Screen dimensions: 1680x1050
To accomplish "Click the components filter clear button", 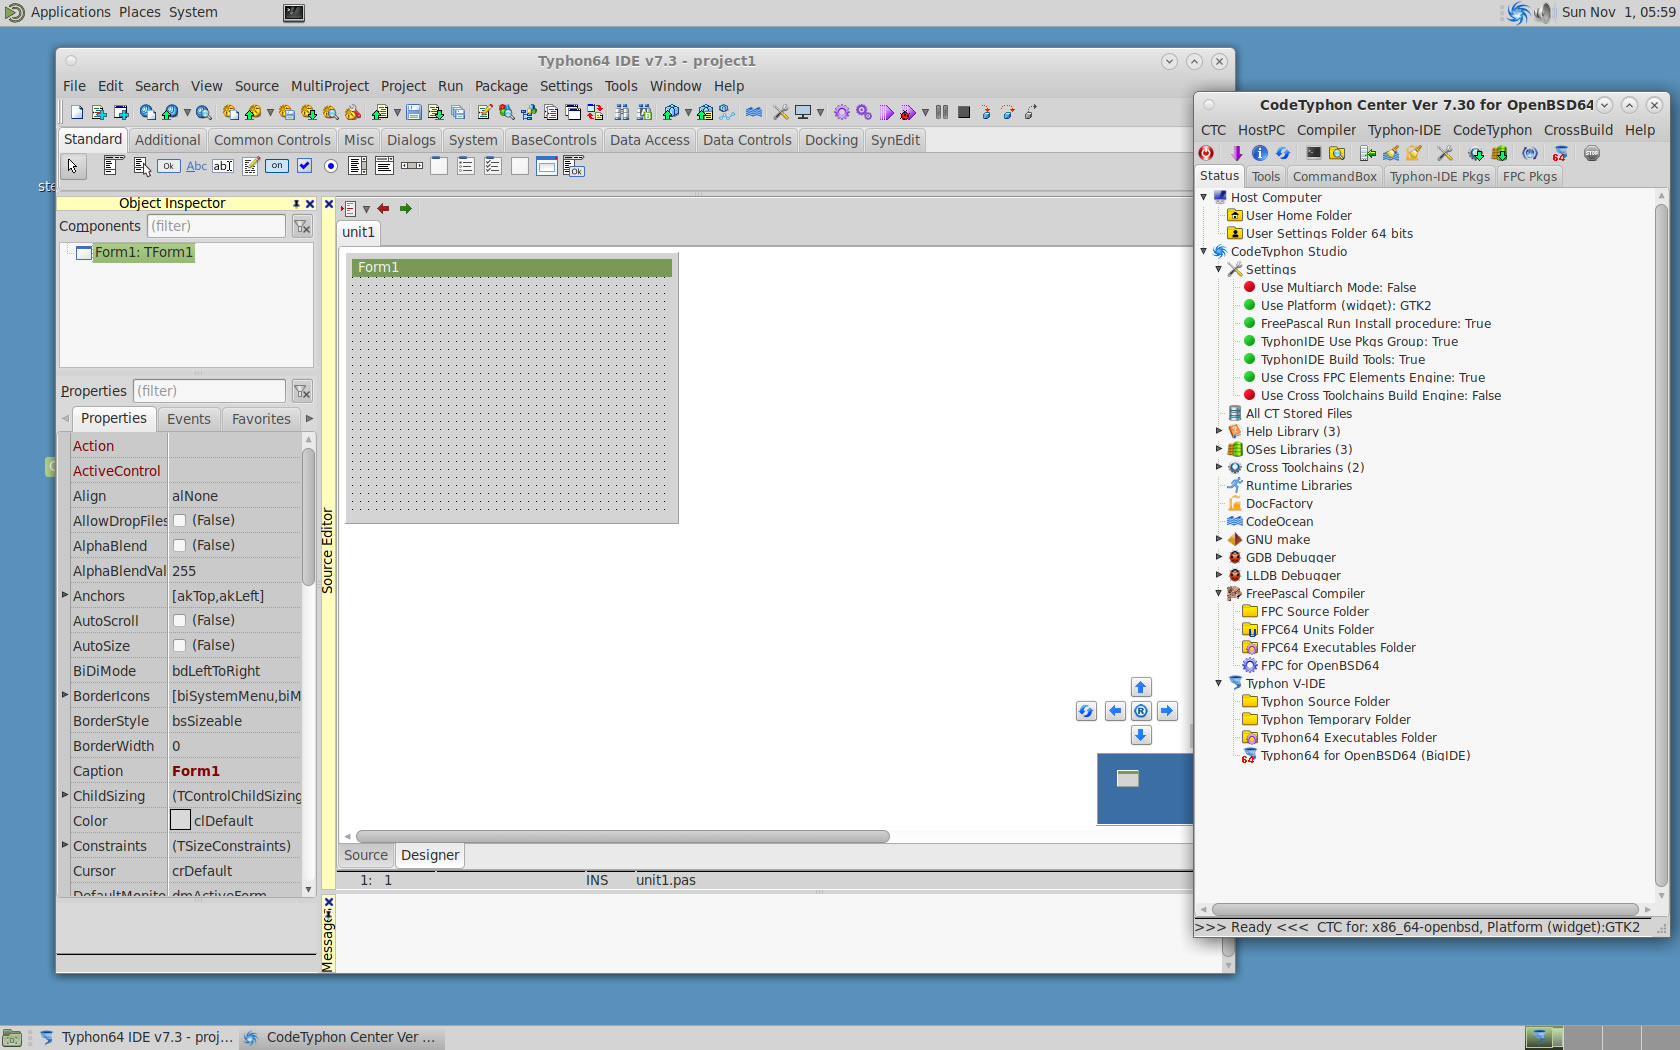I will [302, 226].
